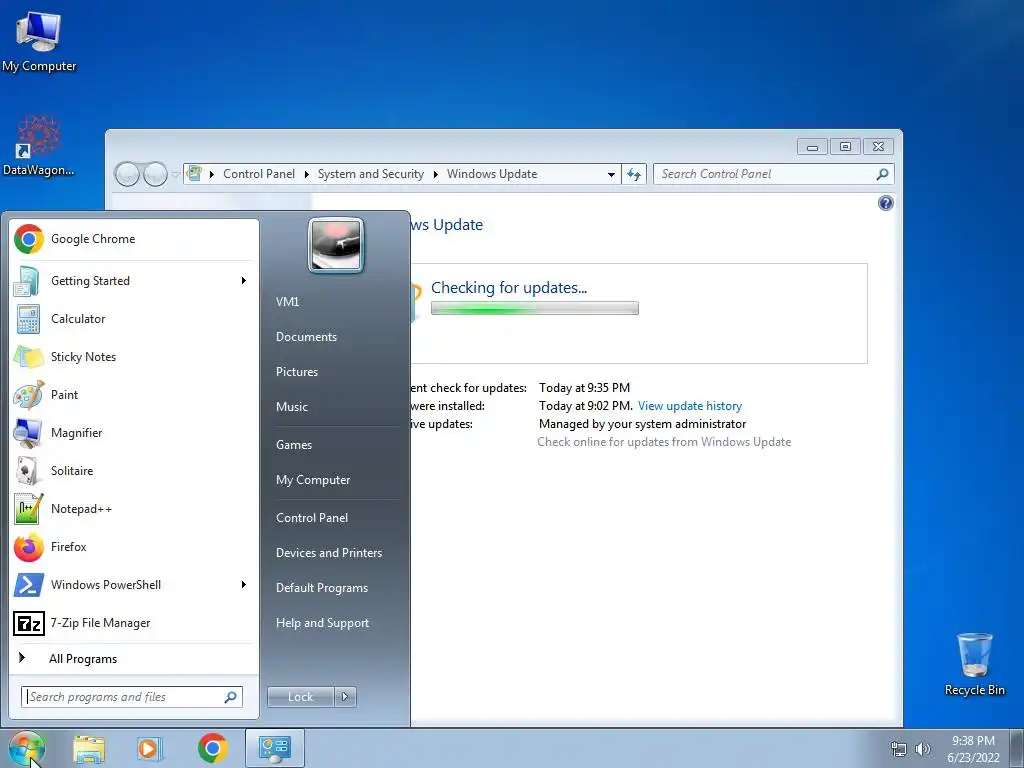Open the network tray icon

[x=899, y=749]
